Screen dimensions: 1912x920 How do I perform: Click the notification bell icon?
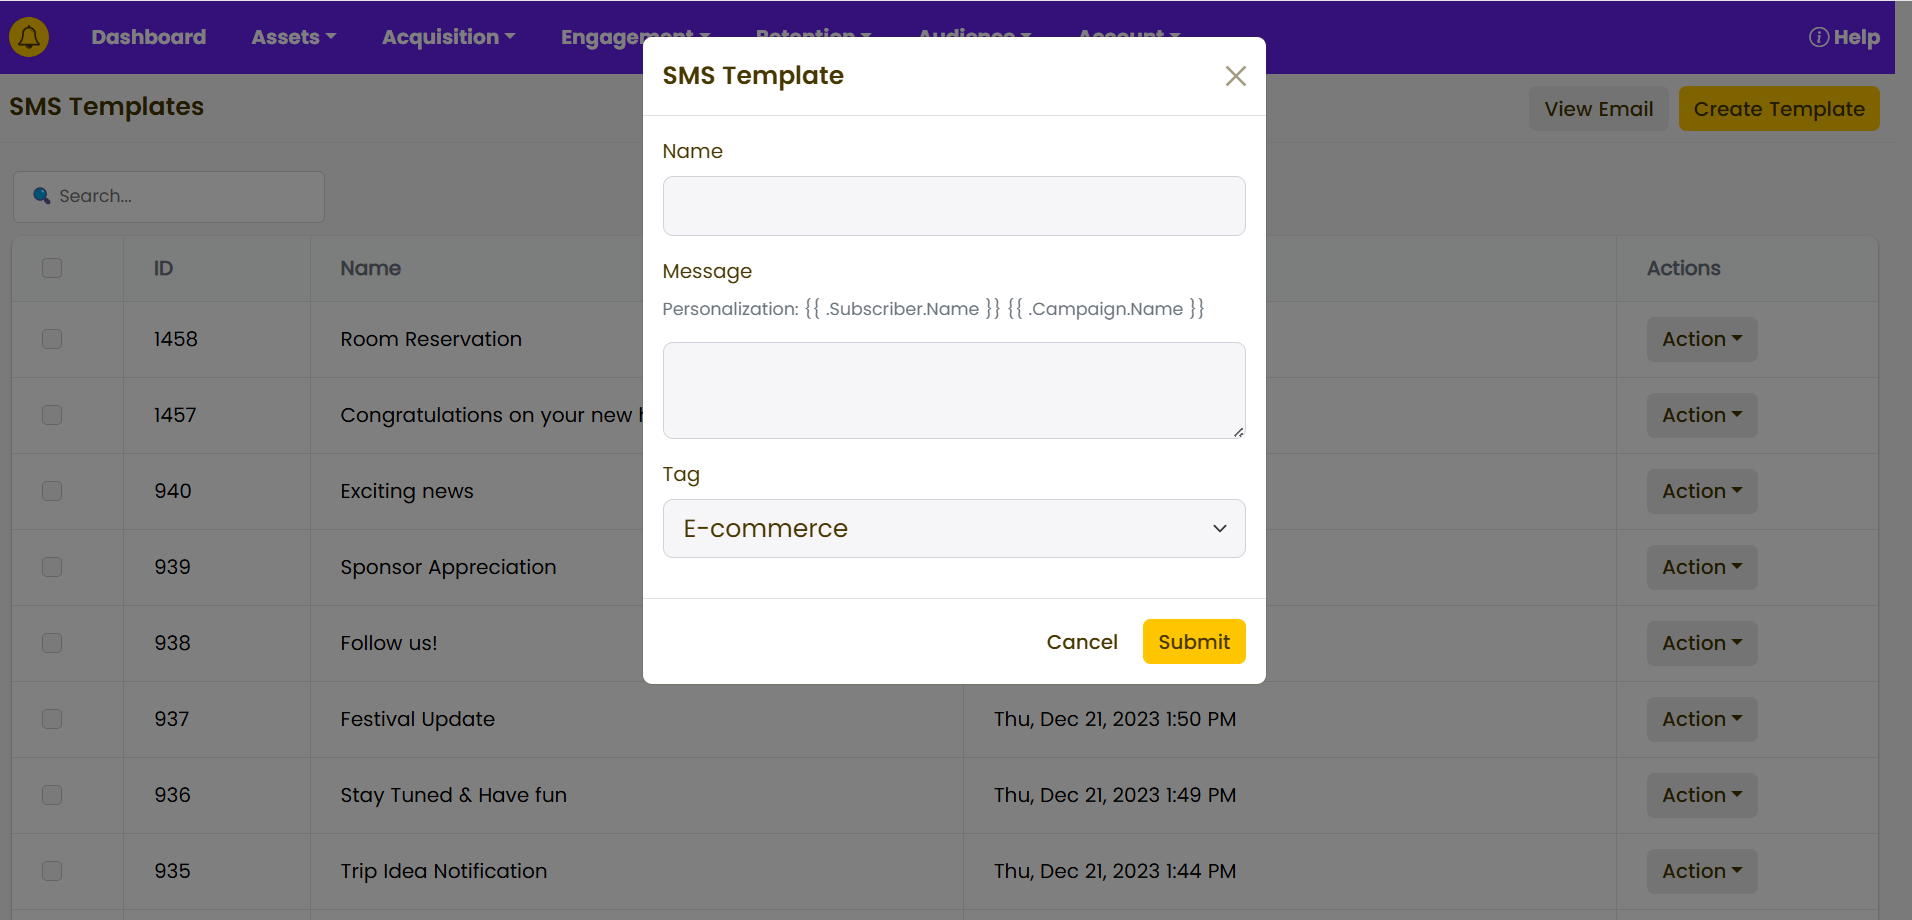click(29, 37)
